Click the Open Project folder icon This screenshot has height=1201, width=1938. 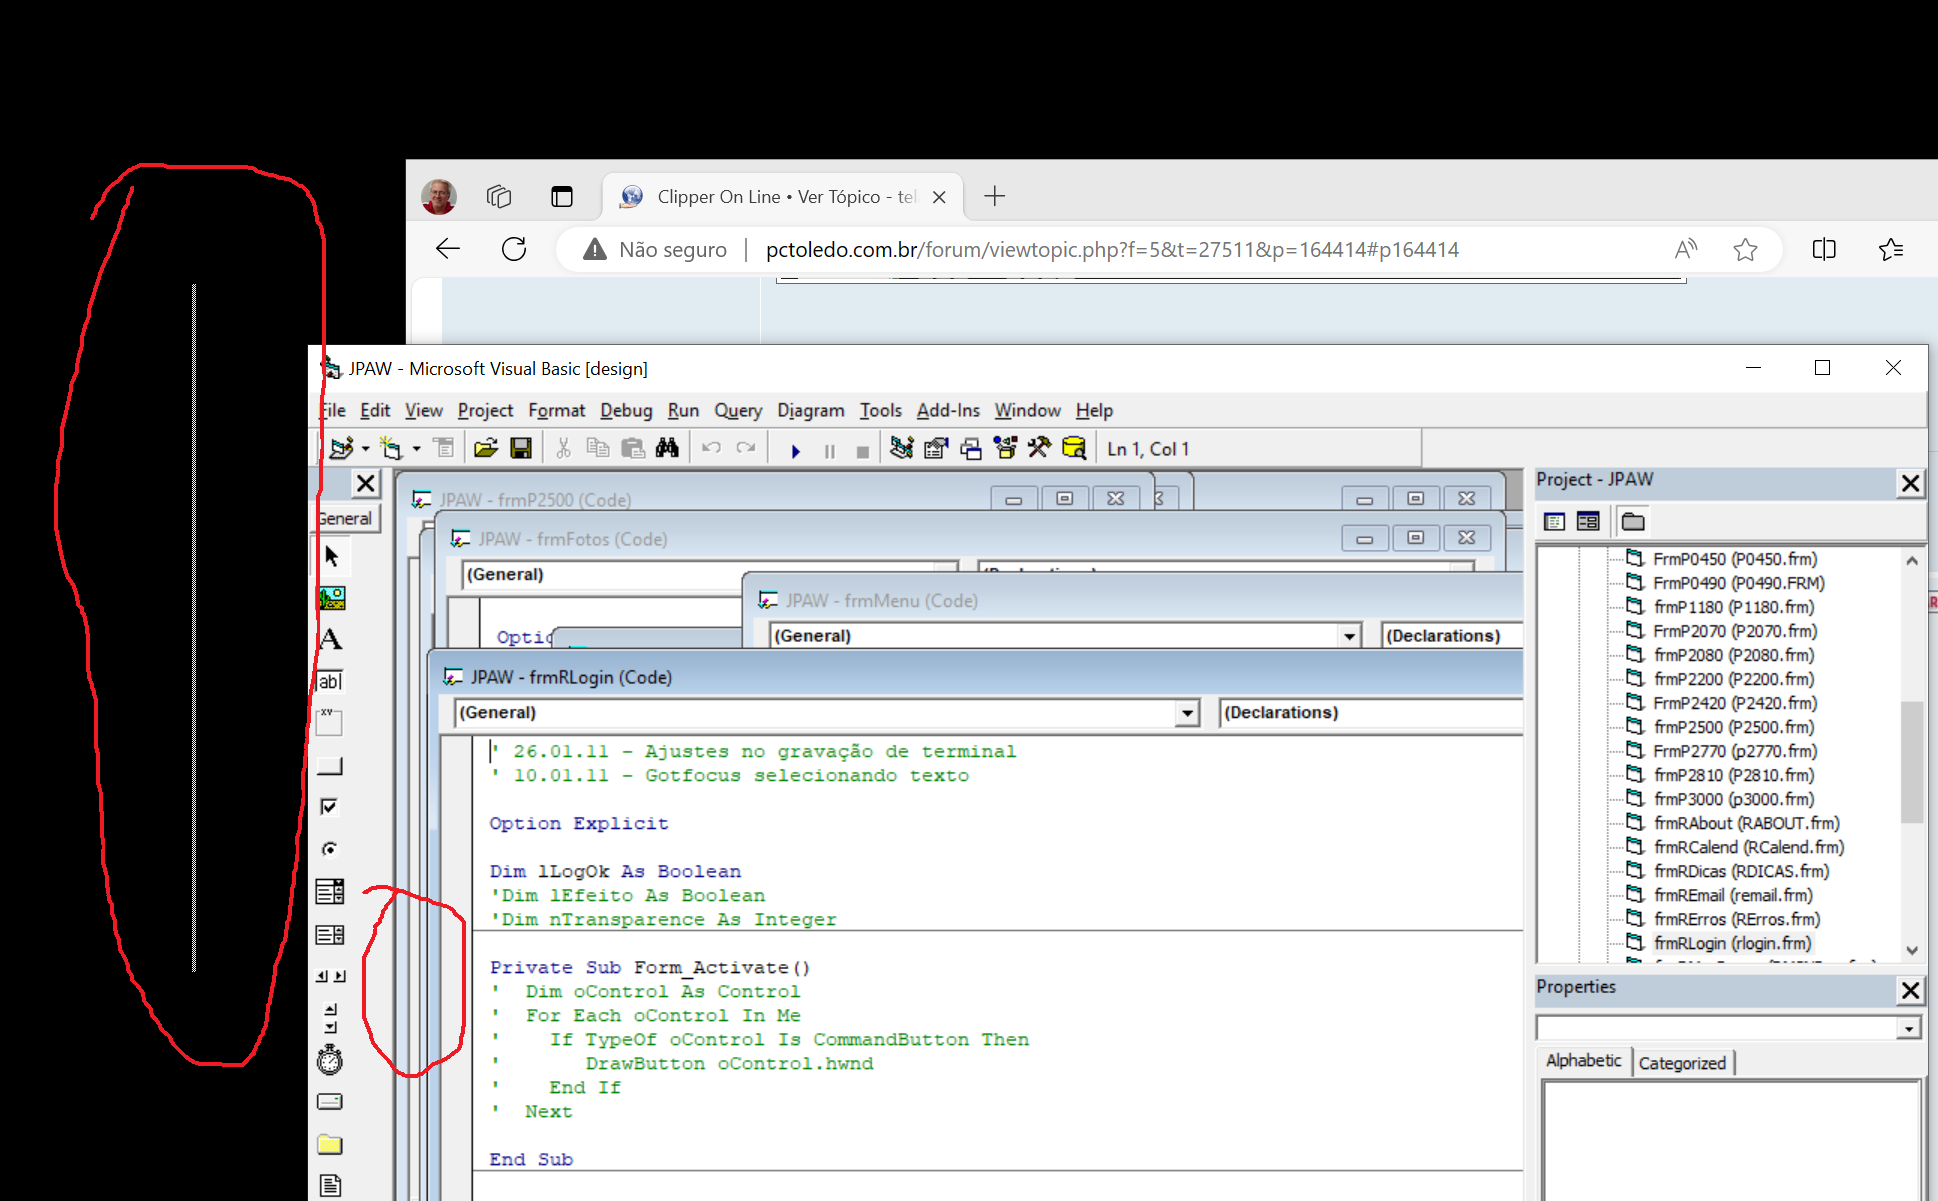pos(486,449)
